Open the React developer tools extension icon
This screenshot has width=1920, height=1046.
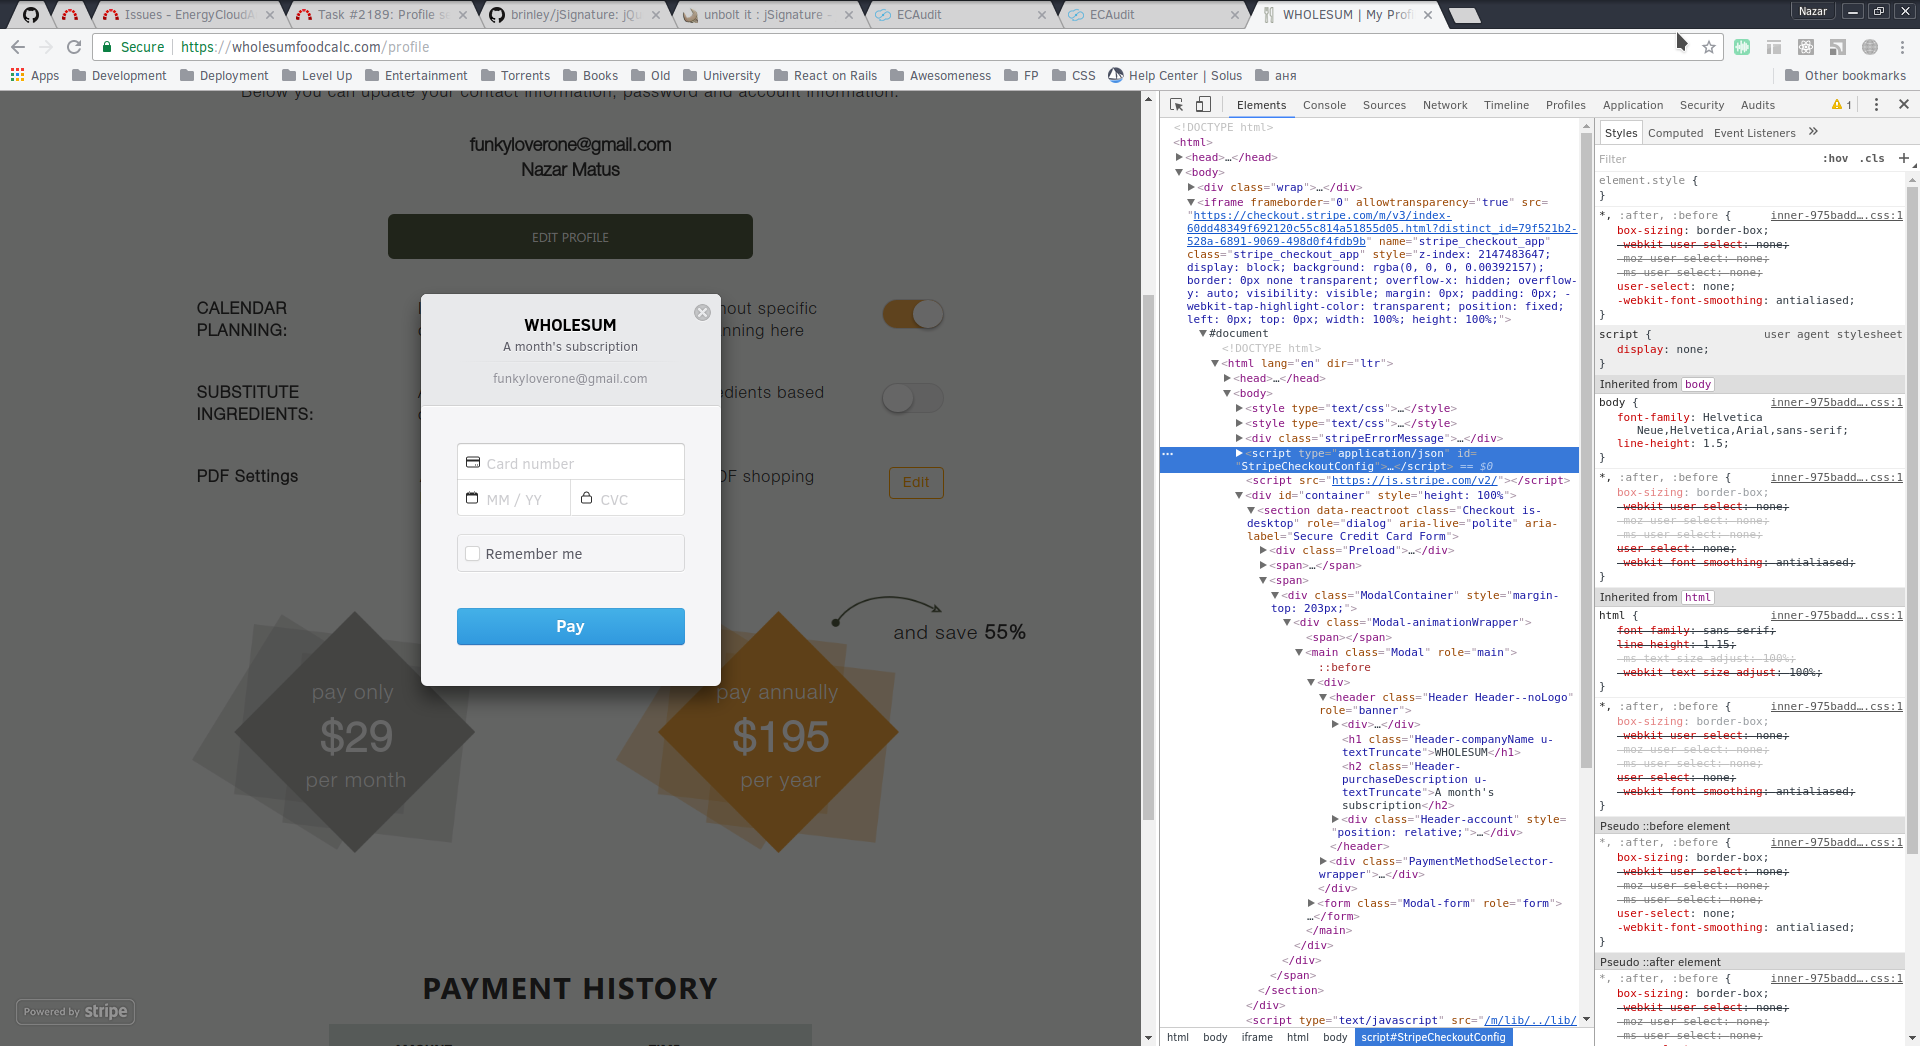coord(1806,47)
